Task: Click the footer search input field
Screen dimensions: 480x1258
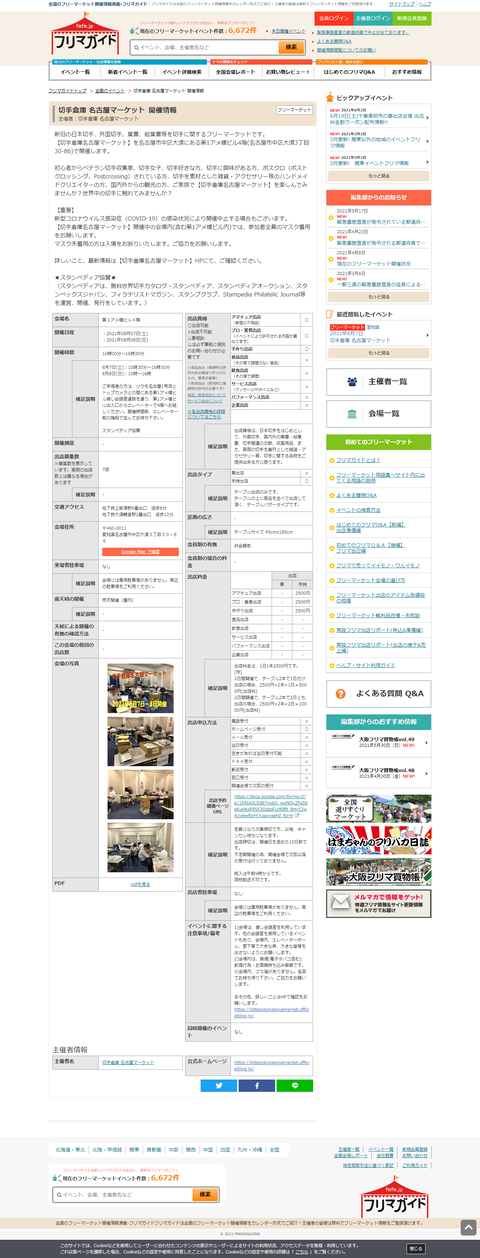Action: coord(124,1194)
